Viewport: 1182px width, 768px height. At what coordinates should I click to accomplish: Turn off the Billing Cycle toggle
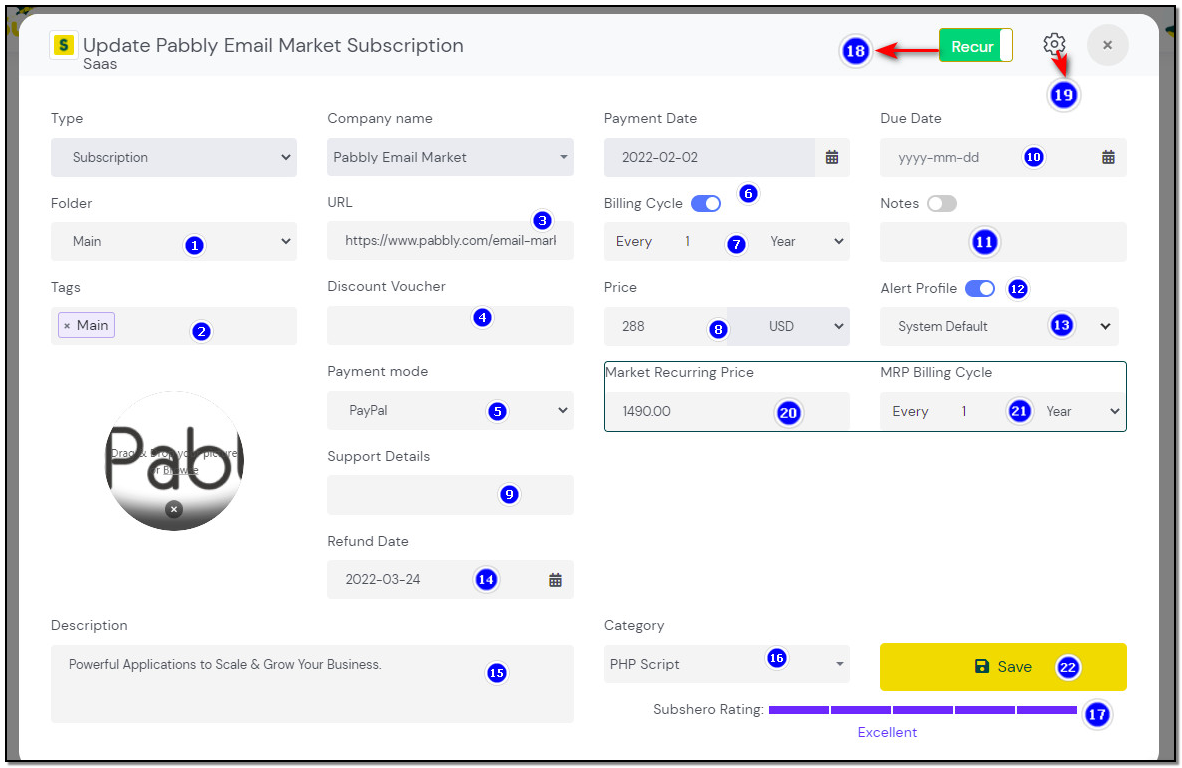[x=706, y=203]
